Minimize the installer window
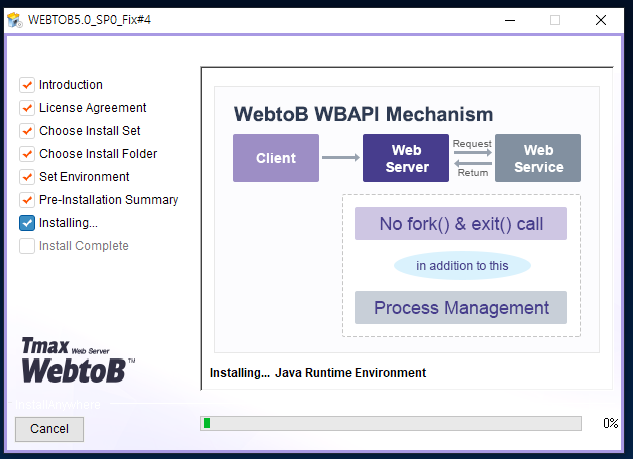This screenshot has width=633, height=459. click(510, 20)
